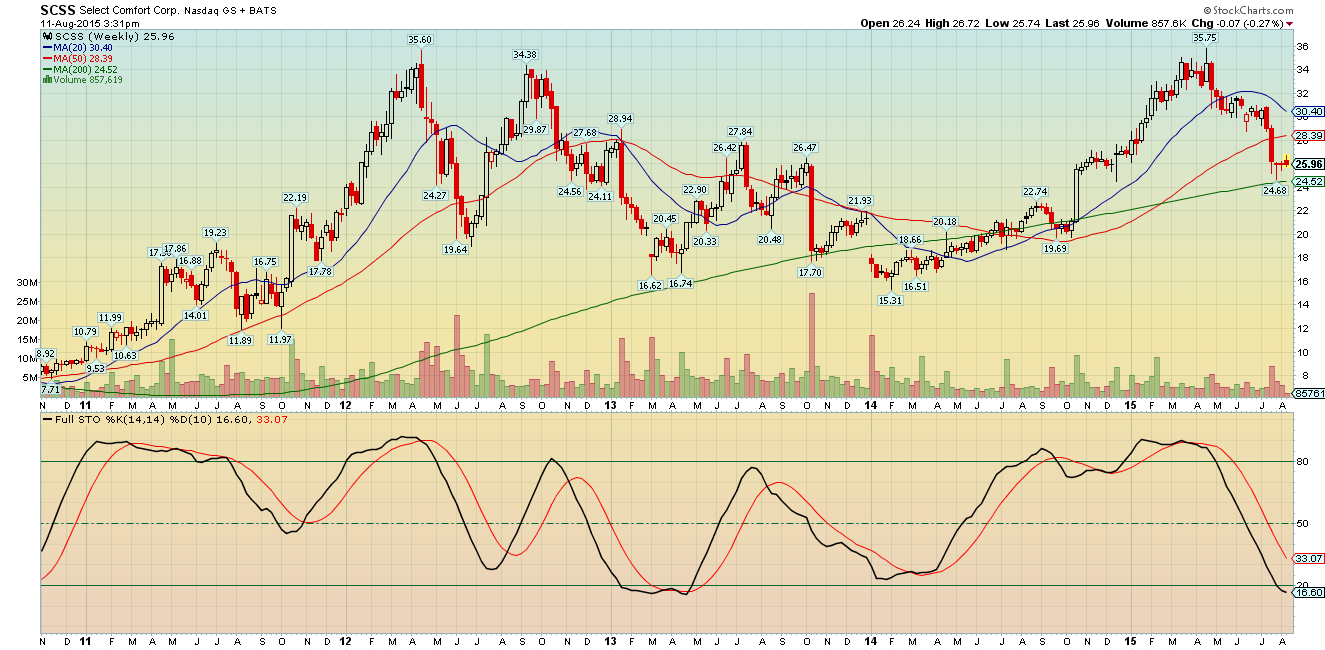This screenshot has width=1325, height=650.
Task: Click the 'MA(50) 28.39' legend entry
Action: (84, 58)
